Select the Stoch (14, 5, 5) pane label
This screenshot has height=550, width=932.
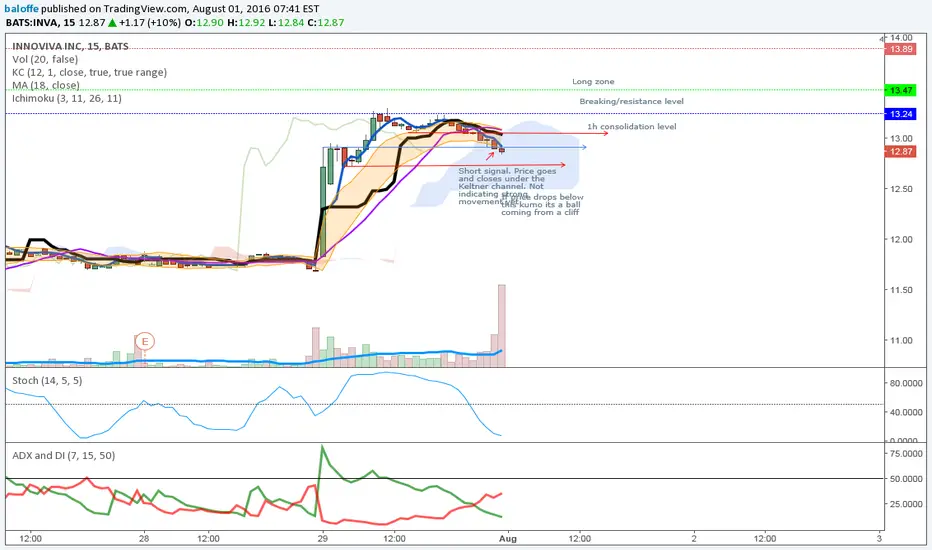click(47, 381)
